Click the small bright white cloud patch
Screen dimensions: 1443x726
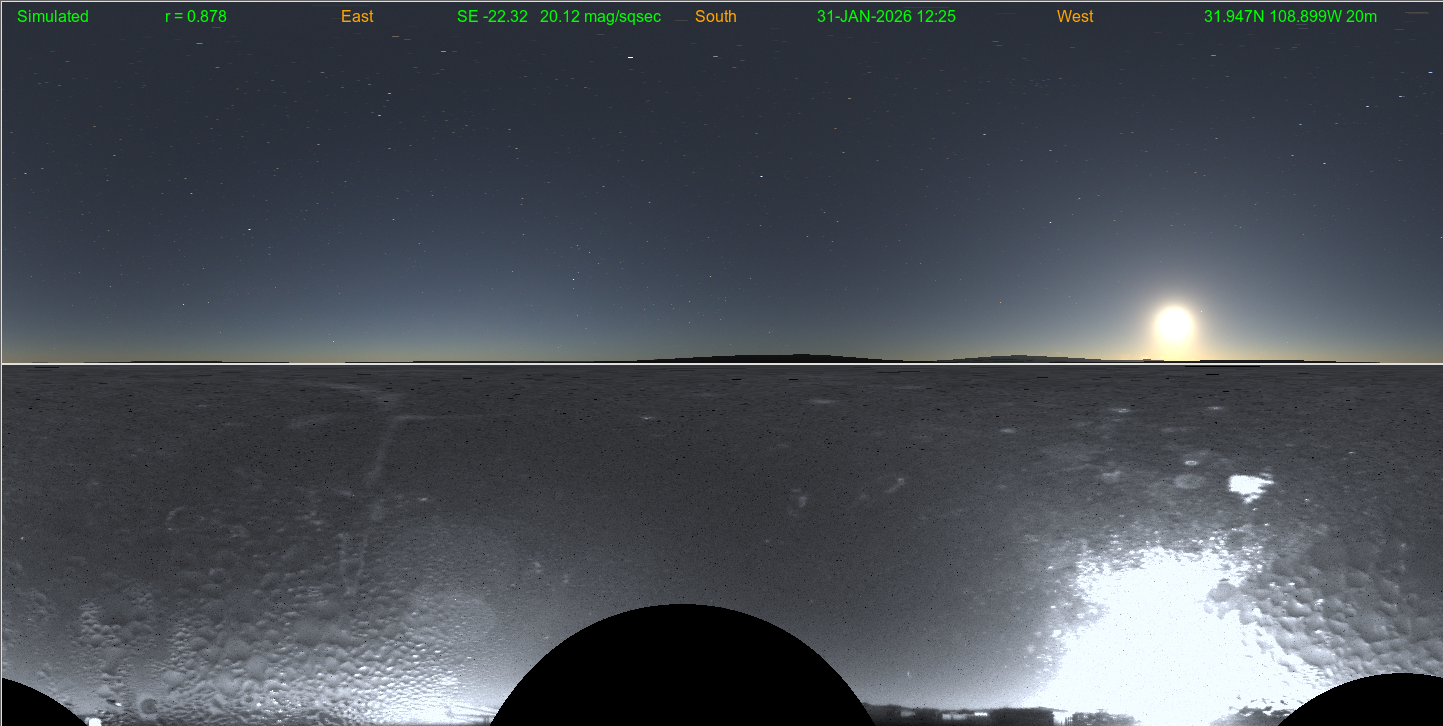coord(1248,487)
